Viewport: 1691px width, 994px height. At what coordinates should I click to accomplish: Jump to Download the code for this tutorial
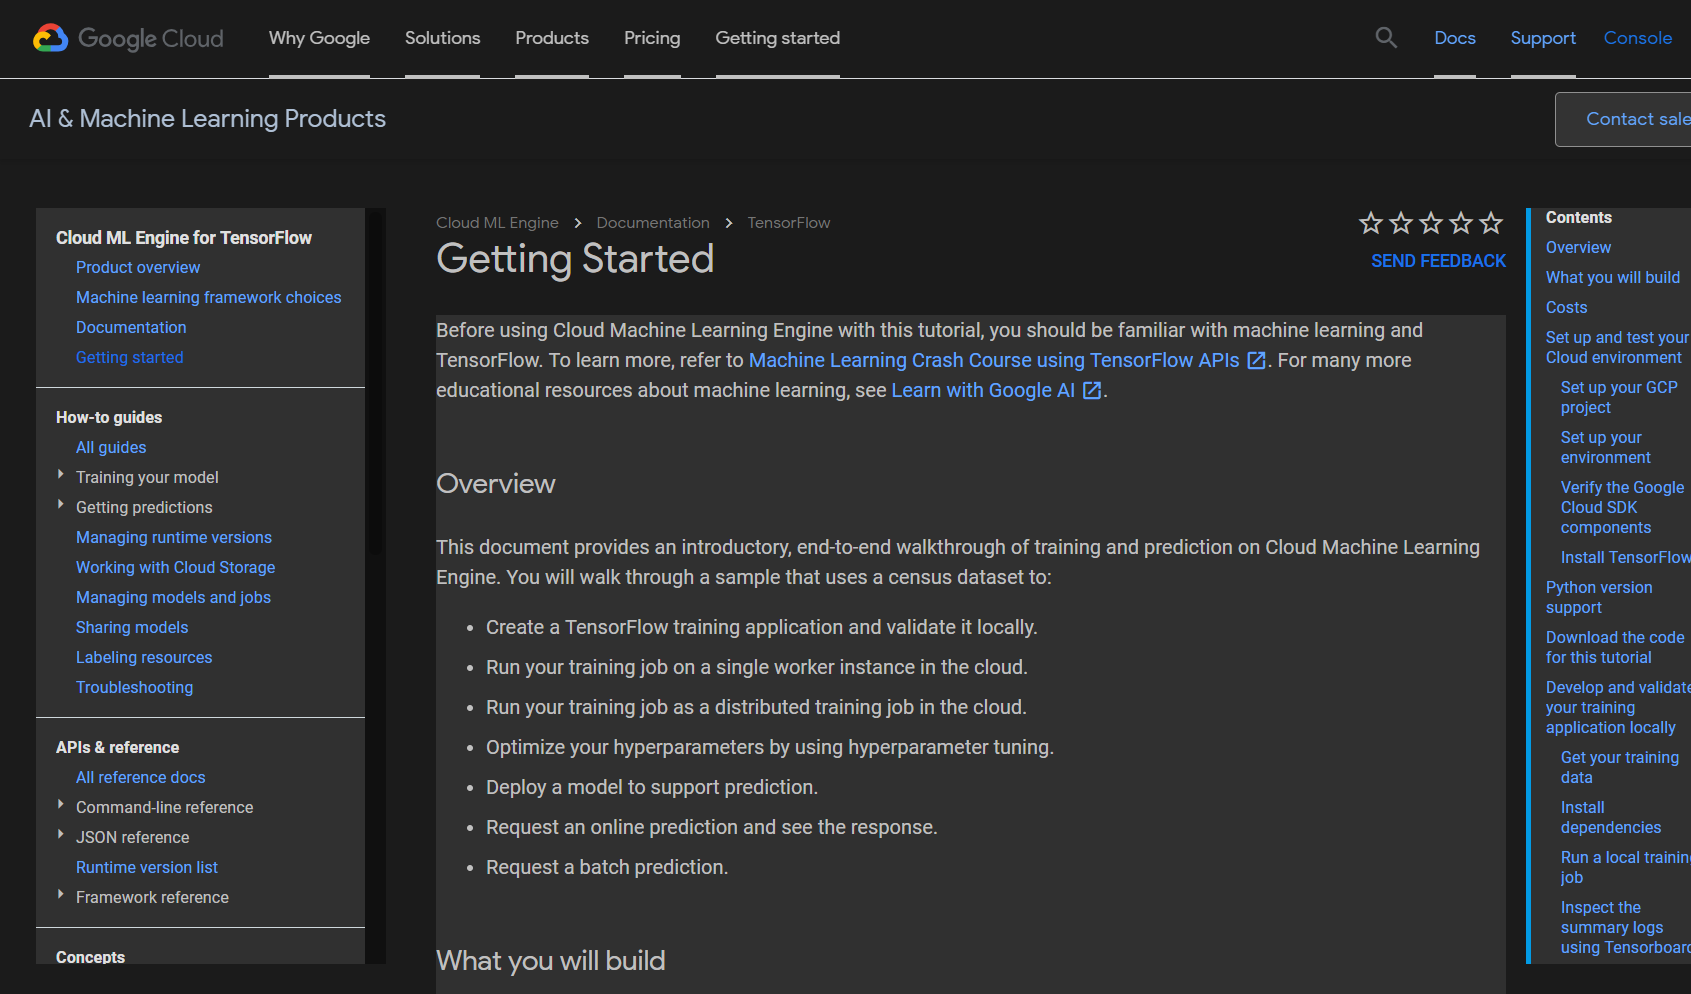[x=1615, y=647]
